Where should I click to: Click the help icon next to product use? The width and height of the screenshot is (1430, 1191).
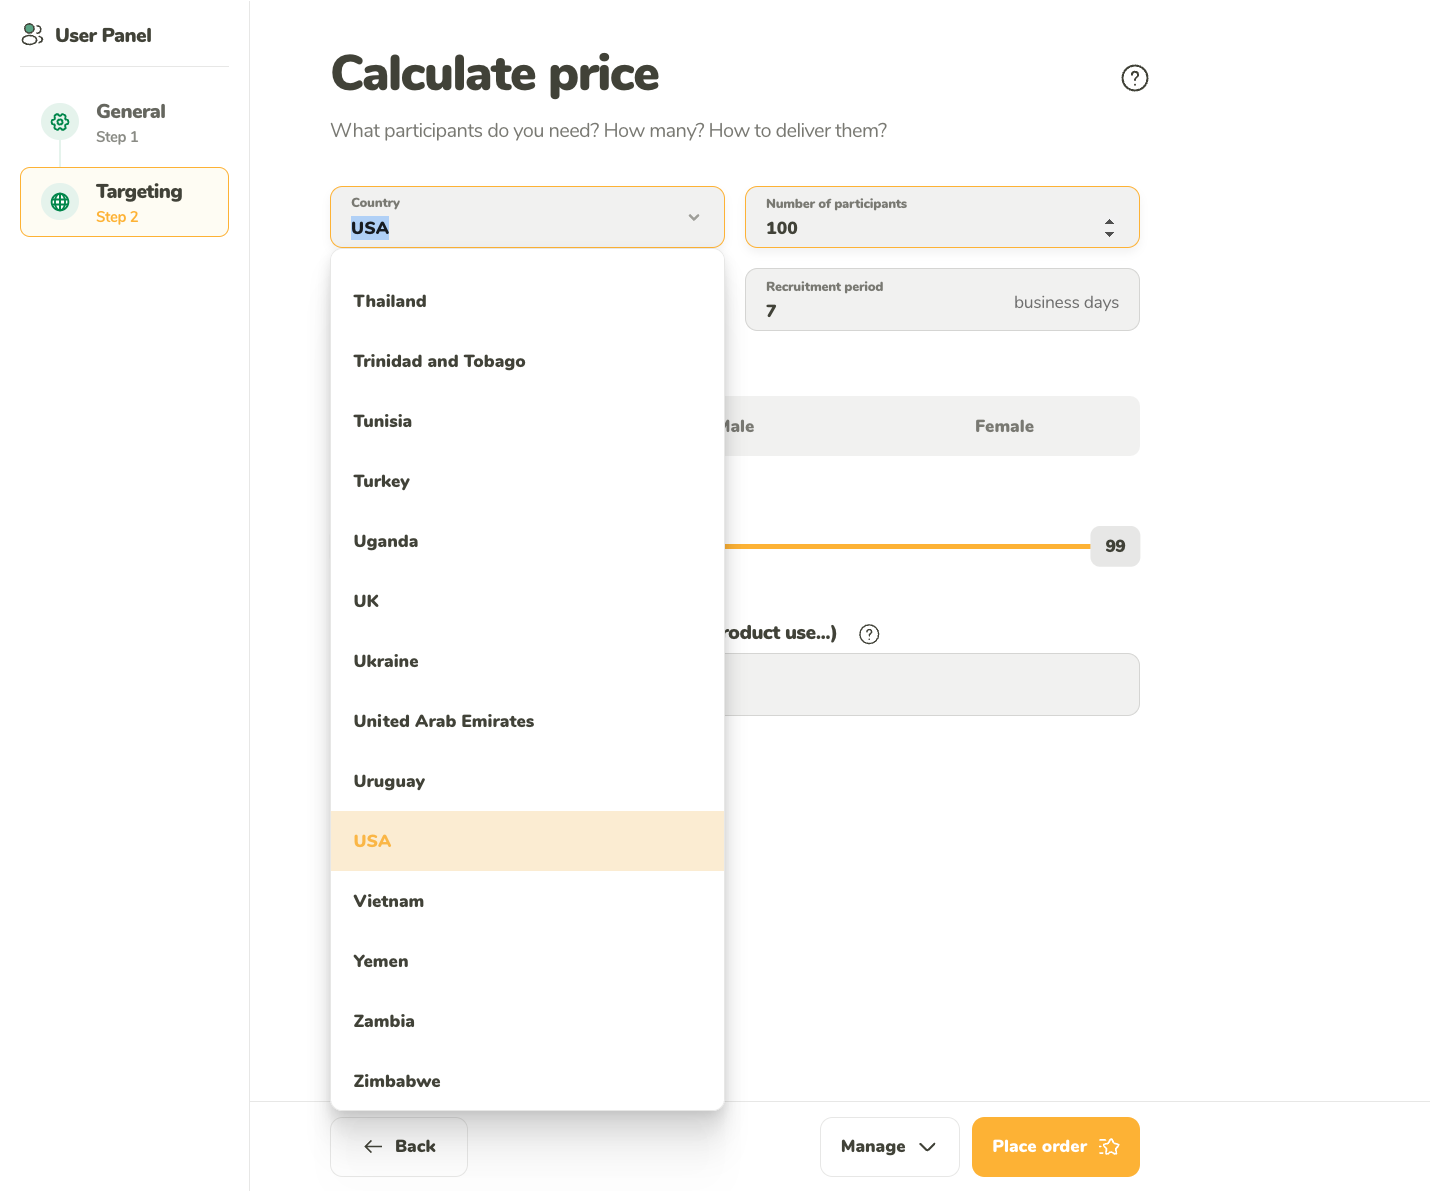[869, 634]
